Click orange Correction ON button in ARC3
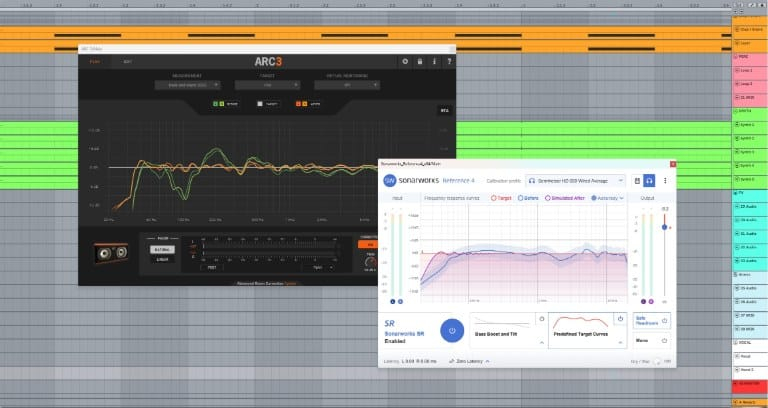Screen dimensions: 768x408 370,244
